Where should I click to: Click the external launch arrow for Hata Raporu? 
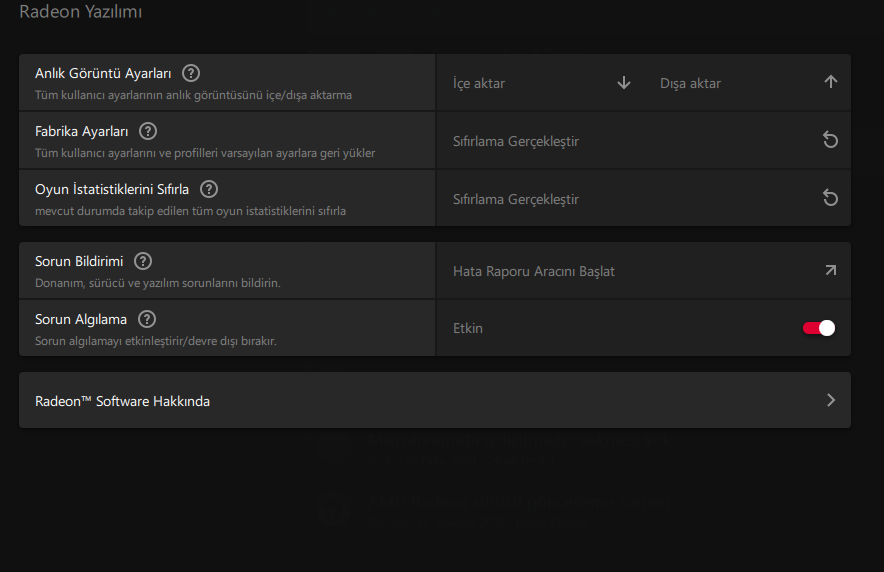click(x=830, y=271)
